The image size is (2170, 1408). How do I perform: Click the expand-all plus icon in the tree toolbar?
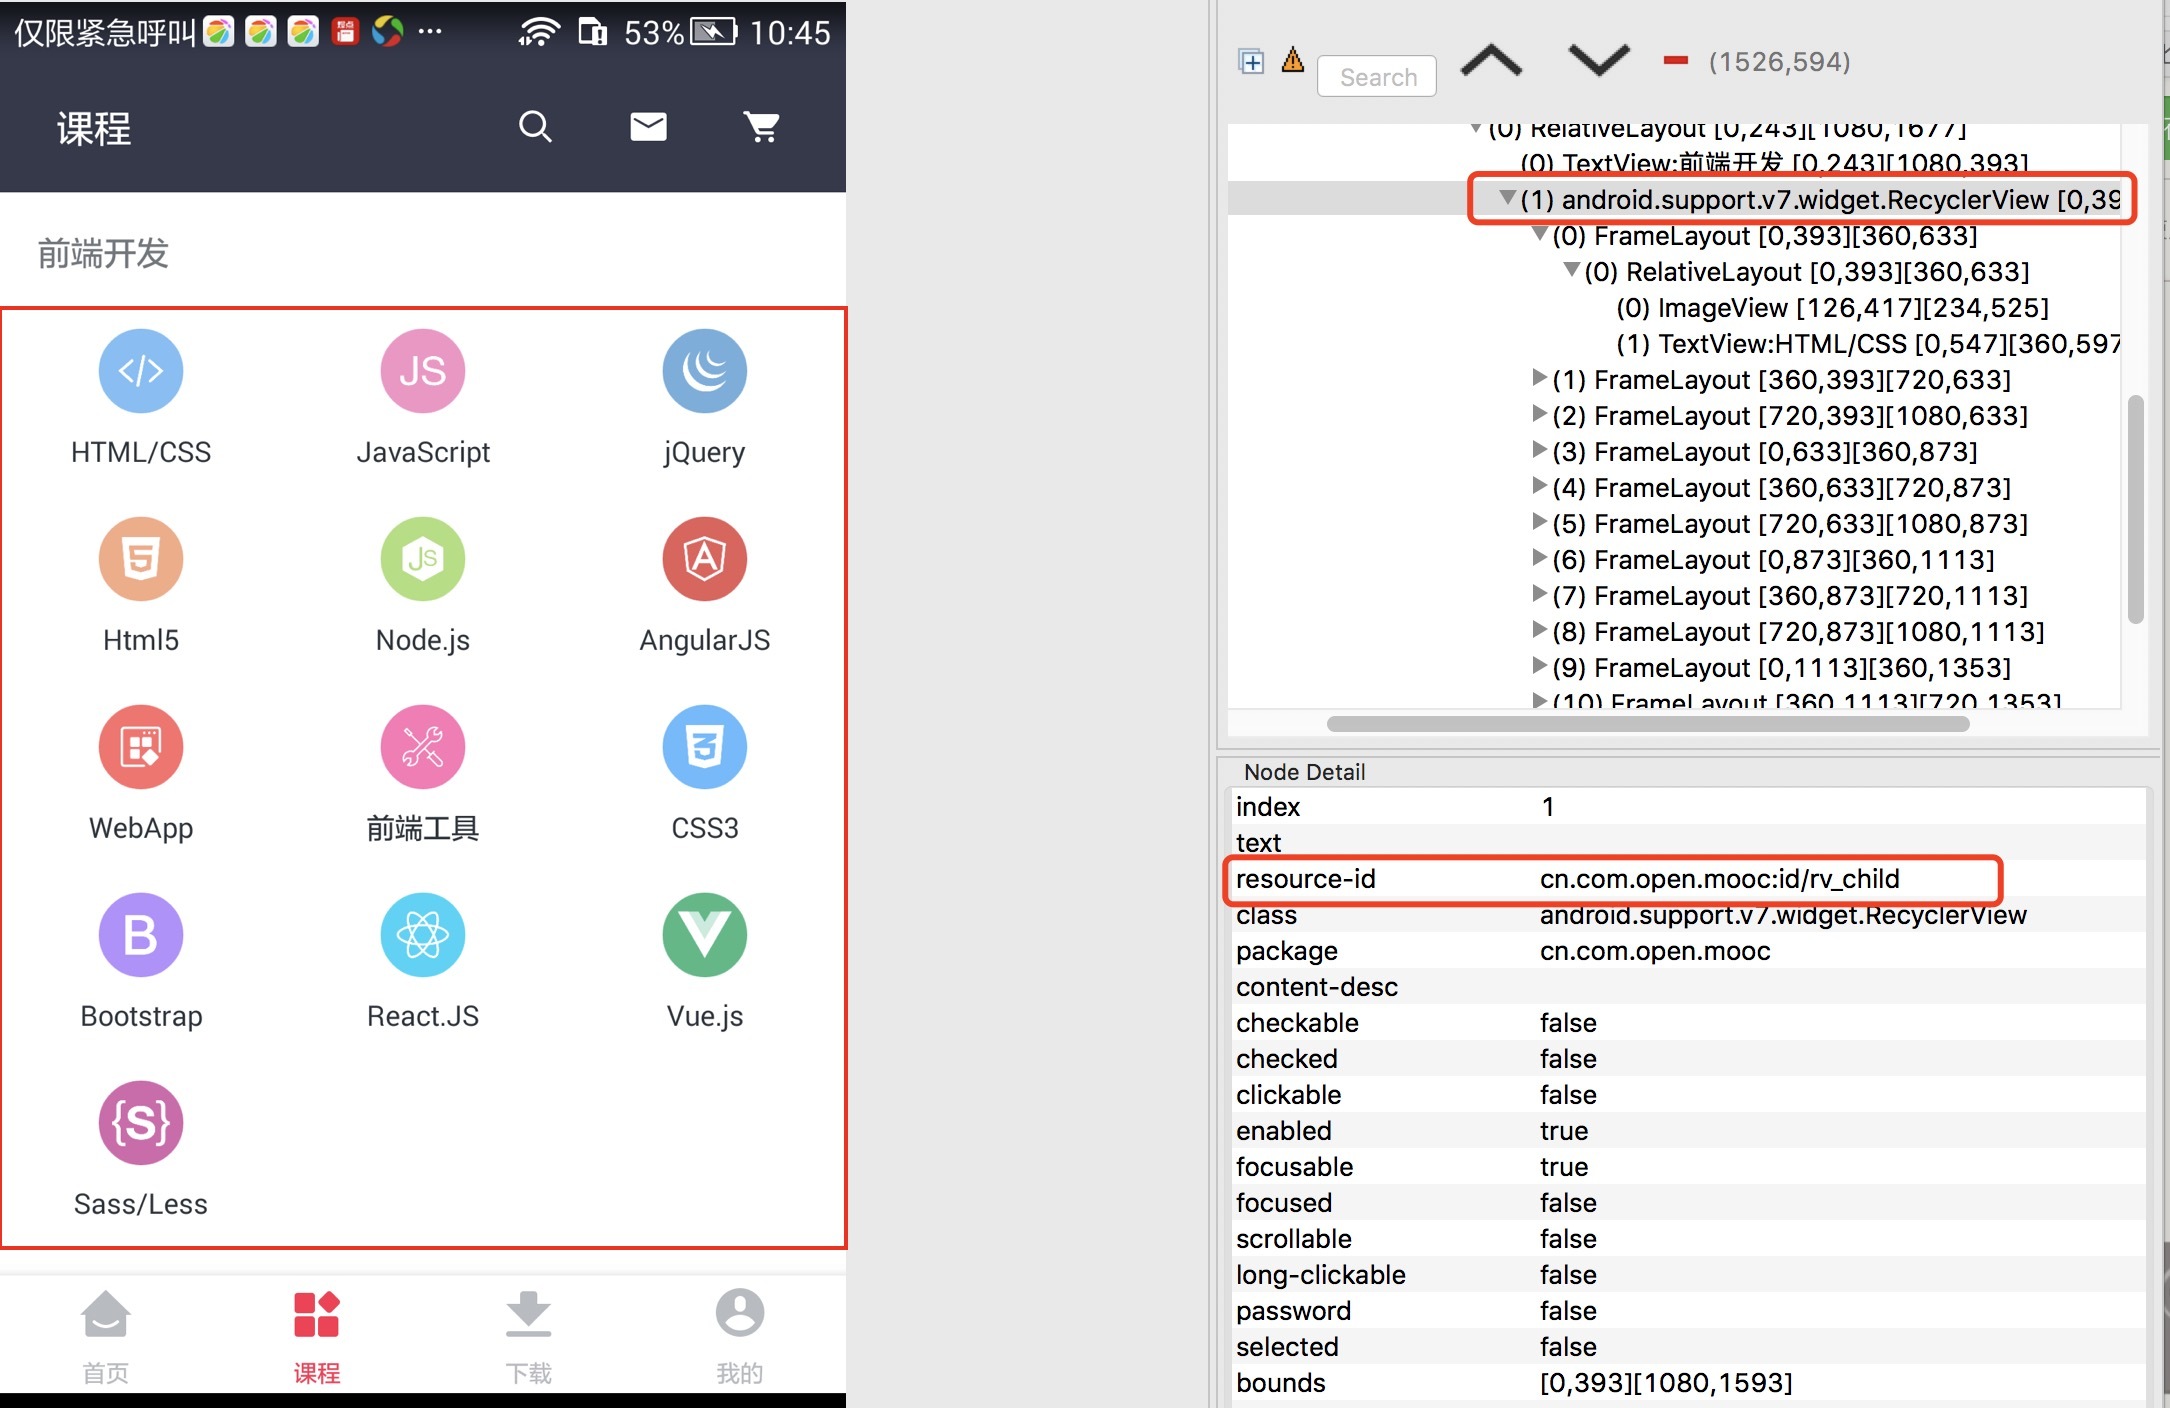pyautogui.click(x=1251, y=61)
